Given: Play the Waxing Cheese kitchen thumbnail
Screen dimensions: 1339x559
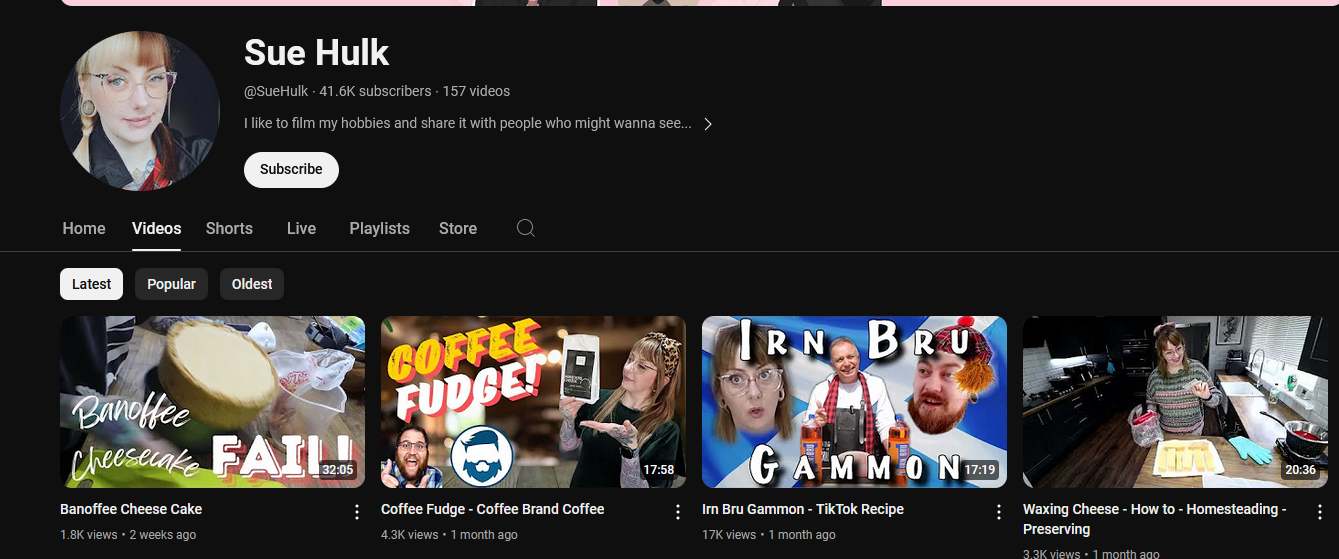Looking at the screenshot, I should 1175,402.
